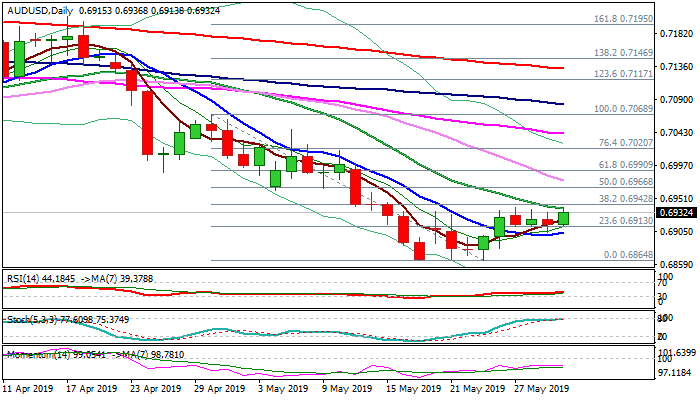Click the 100.0 Fibonacci level at 0.70689
Viewport: 700px width, 400px height.
[623, 108]
